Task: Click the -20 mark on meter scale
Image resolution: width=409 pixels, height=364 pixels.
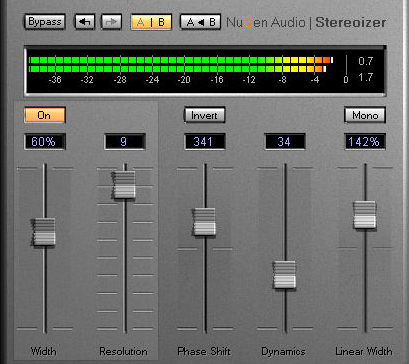Action: coord(184,80)
